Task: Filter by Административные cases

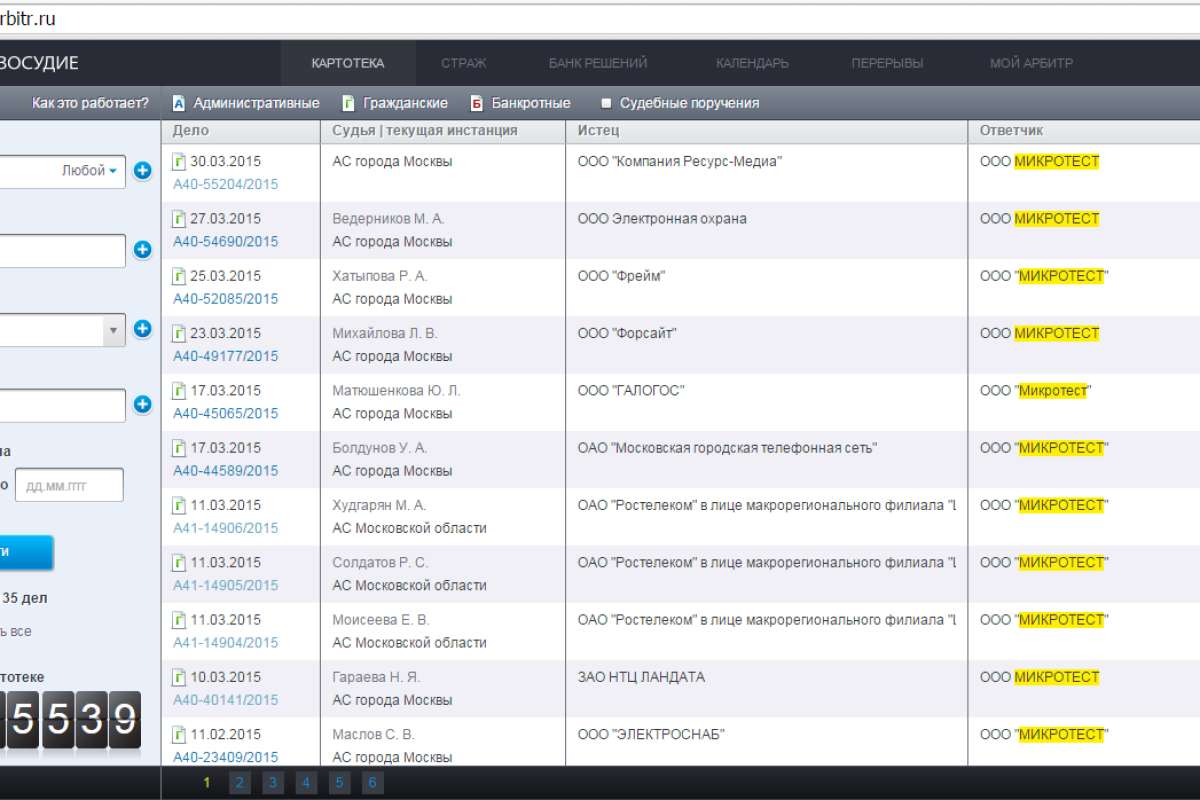Action: pos(246,103)
